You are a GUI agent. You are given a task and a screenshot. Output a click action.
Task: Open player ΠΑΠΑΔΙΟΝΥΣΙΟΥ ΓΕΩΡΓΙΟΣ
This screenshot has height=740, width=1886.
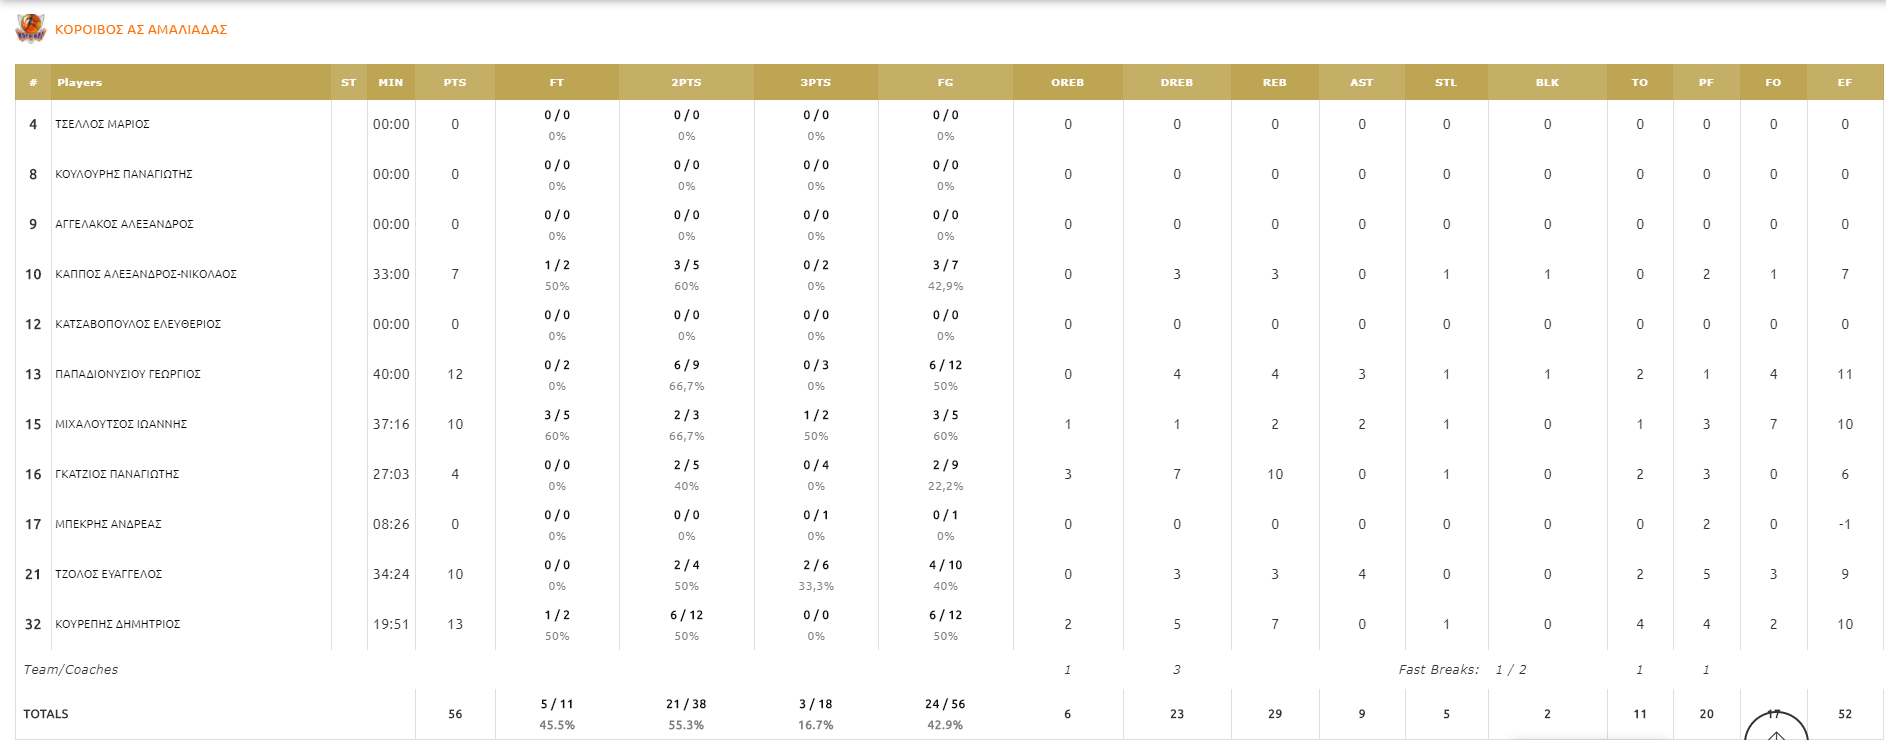click(128, 374)
